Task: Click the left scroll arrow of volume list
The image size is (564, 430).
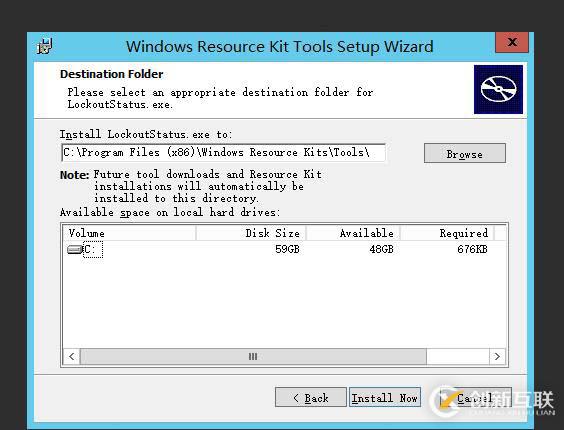Action: pyautogui.click(x=72, y=357)
